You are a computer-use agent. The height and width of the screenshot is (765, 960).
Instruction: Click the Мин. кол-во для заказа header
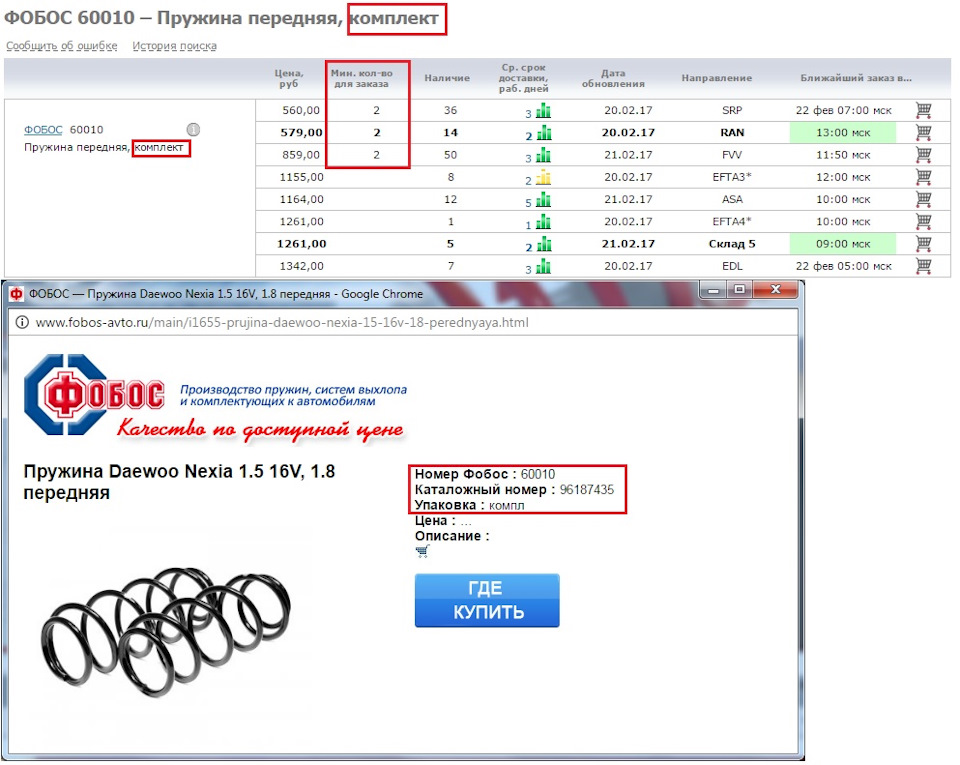pyautogui.click(x=362, y=78)
